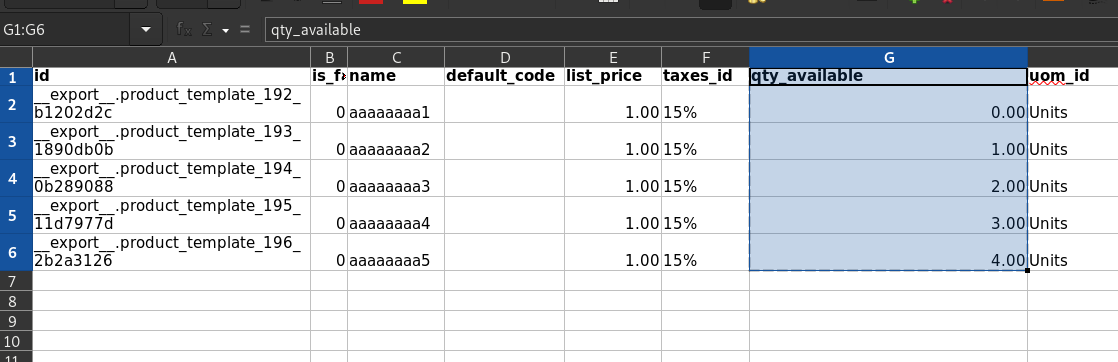
Task: Select row 8 header
Action: (16, 301)
